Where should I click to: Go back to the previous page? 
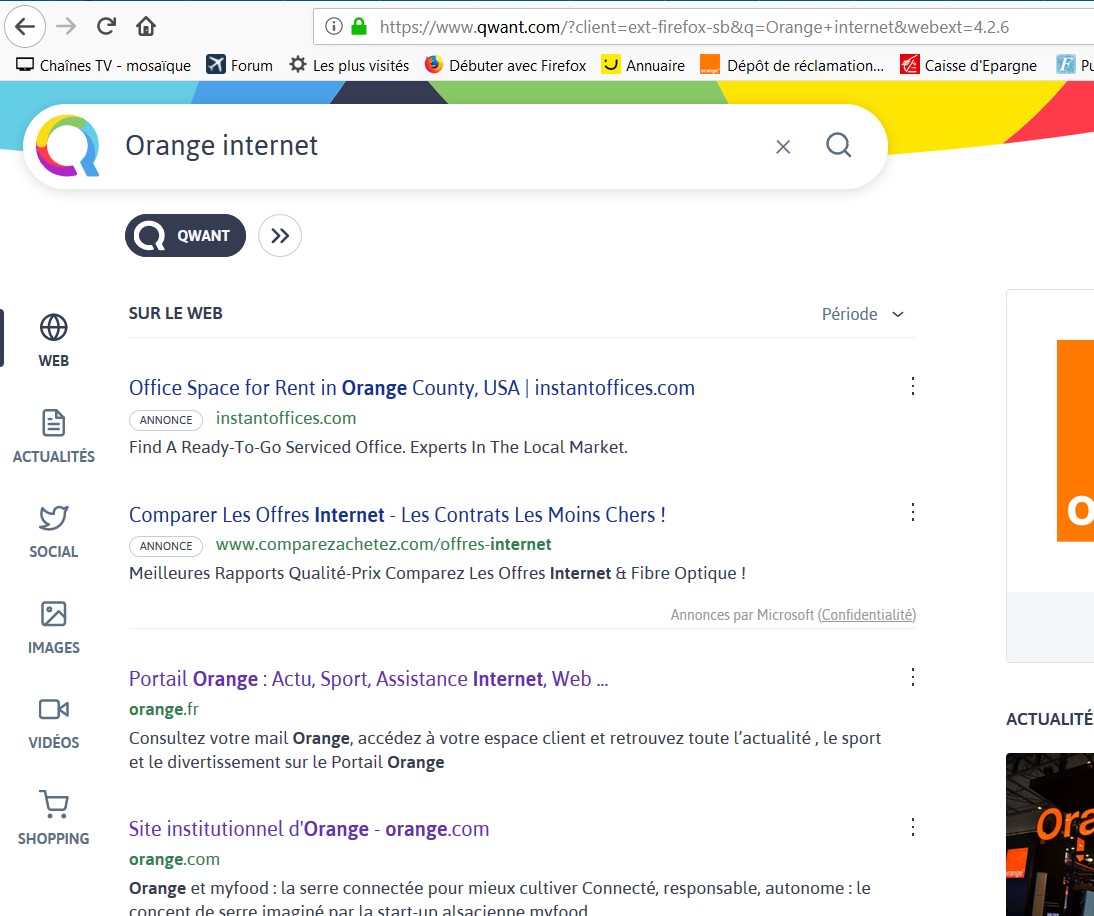coord(24,27)
